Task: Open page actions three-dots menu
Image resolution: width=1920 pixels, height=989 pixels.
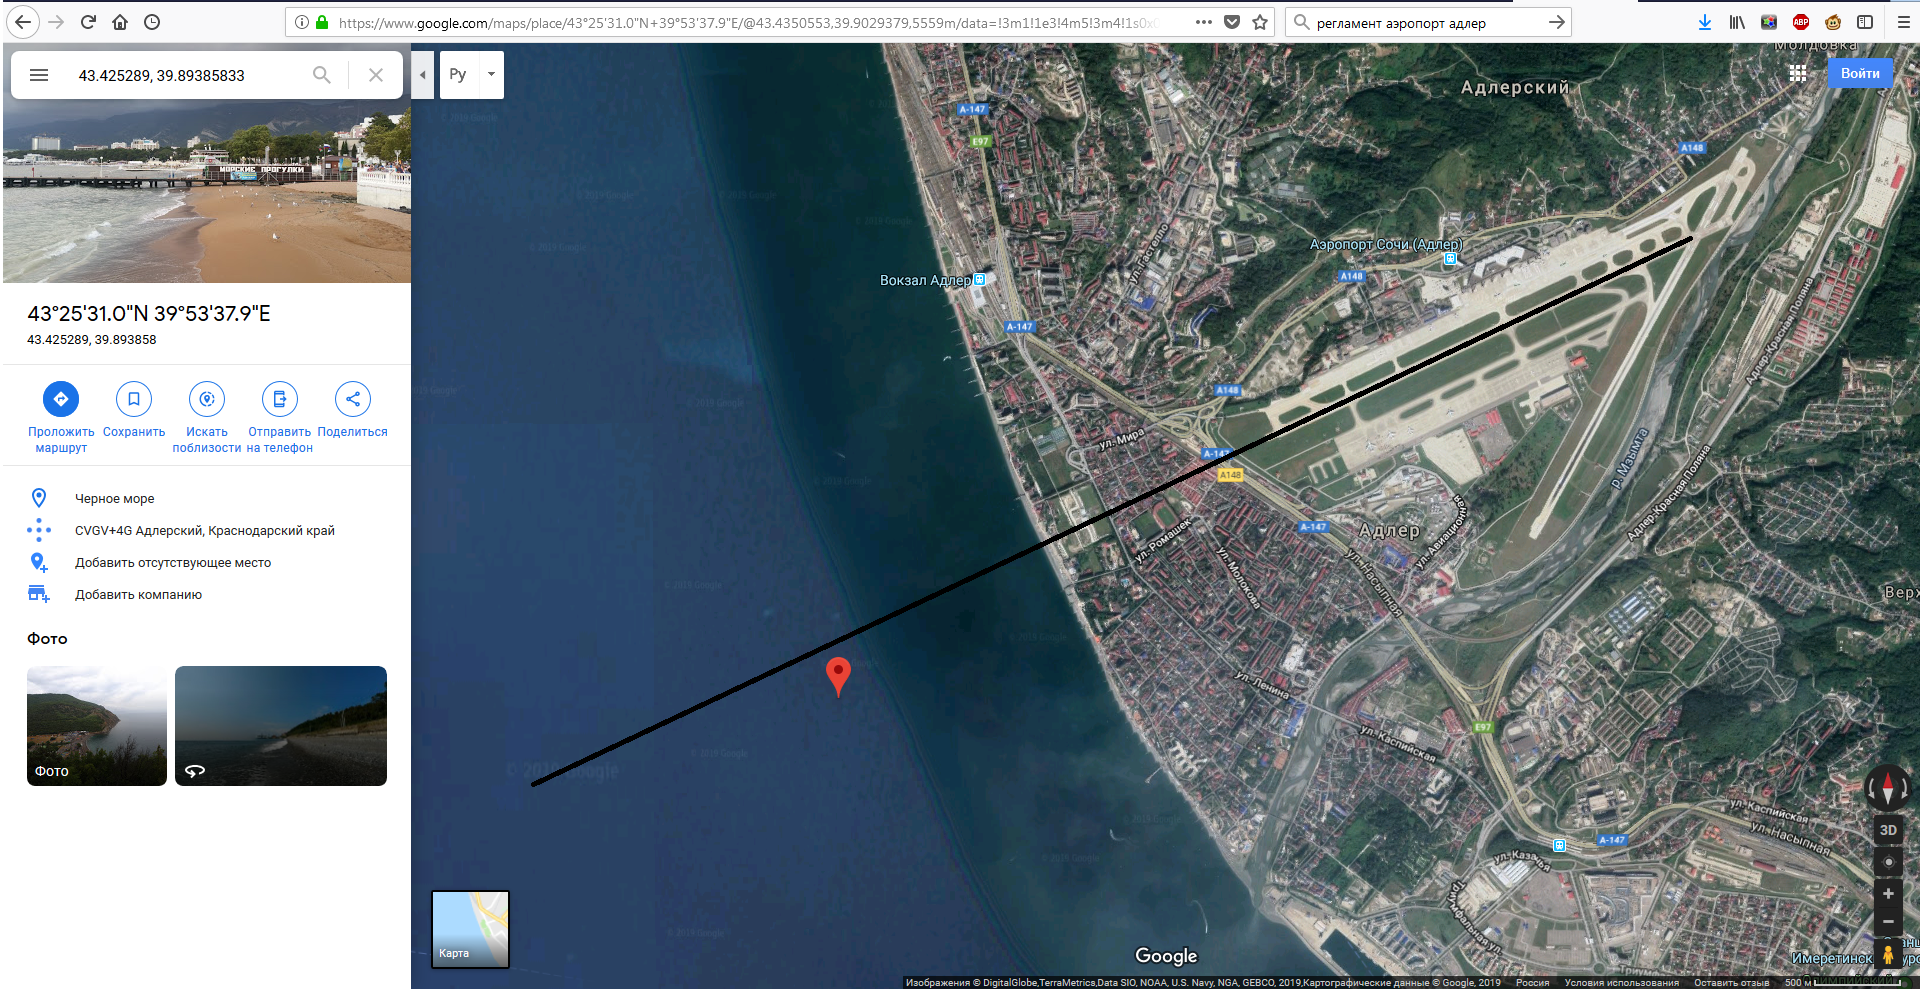Action: point(1204,22)
